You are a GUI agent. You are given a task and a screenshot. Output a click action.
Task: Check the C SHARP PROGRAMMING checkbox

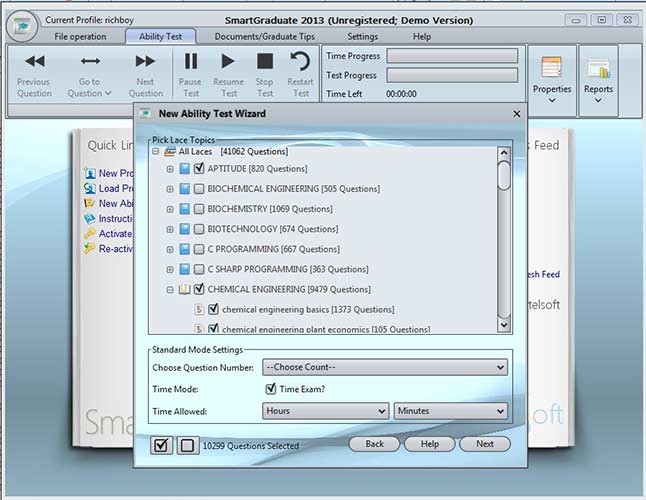pos(199,269)
